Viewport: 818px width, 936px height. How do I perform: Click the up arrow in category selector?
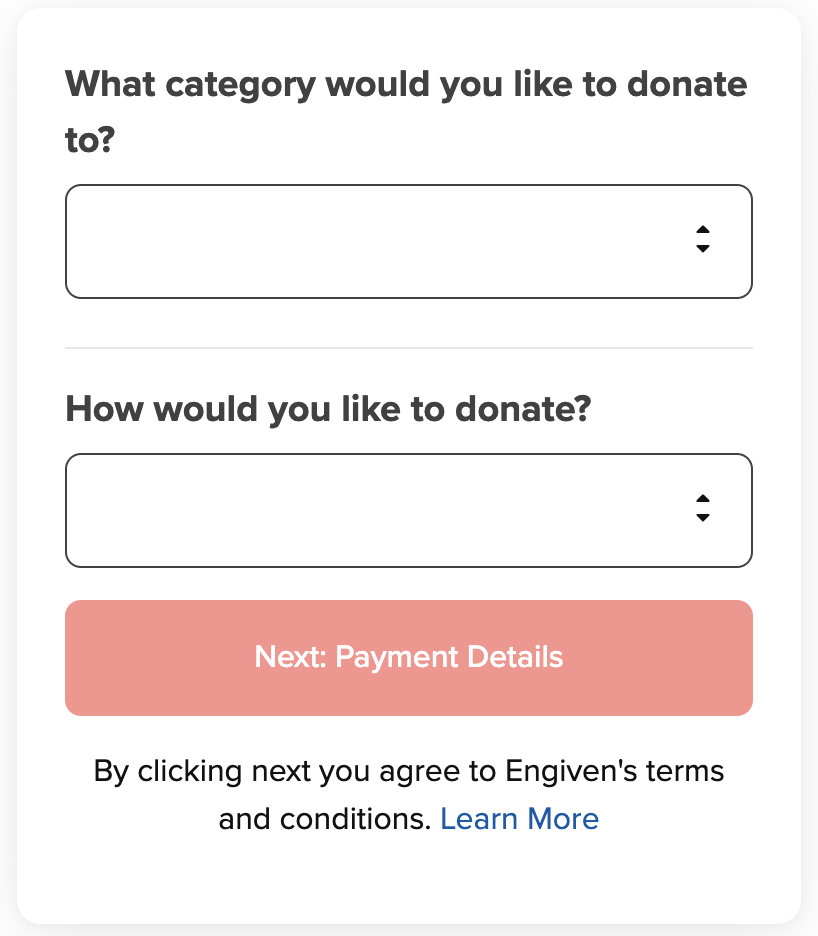tap(703, 230)
